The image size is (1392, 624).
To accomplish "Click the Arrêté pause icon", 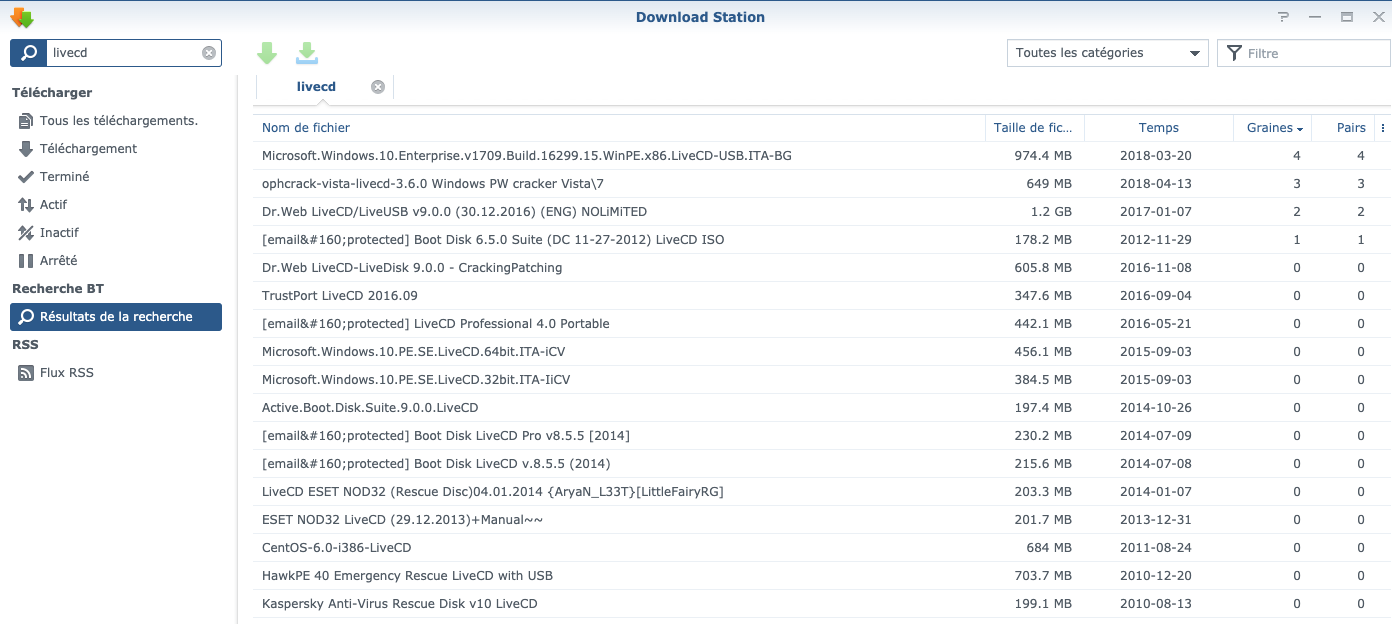I will [26, 261].
